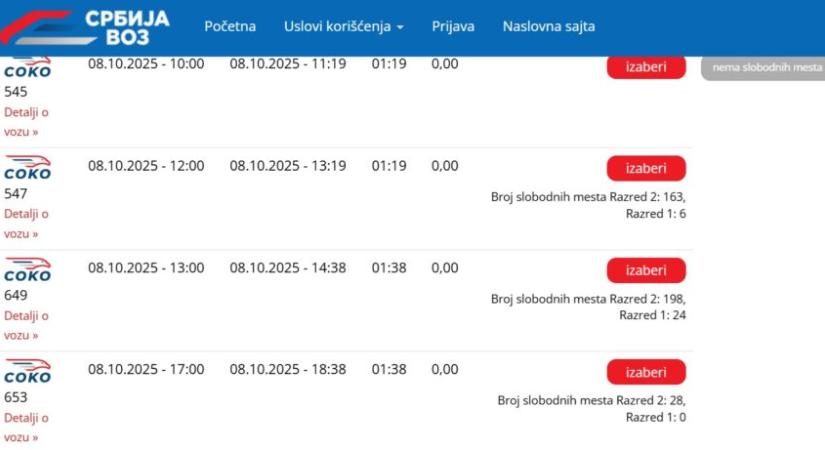Click free seats info for train 547
The image size is (825, 450).
[x=588, y=205]
